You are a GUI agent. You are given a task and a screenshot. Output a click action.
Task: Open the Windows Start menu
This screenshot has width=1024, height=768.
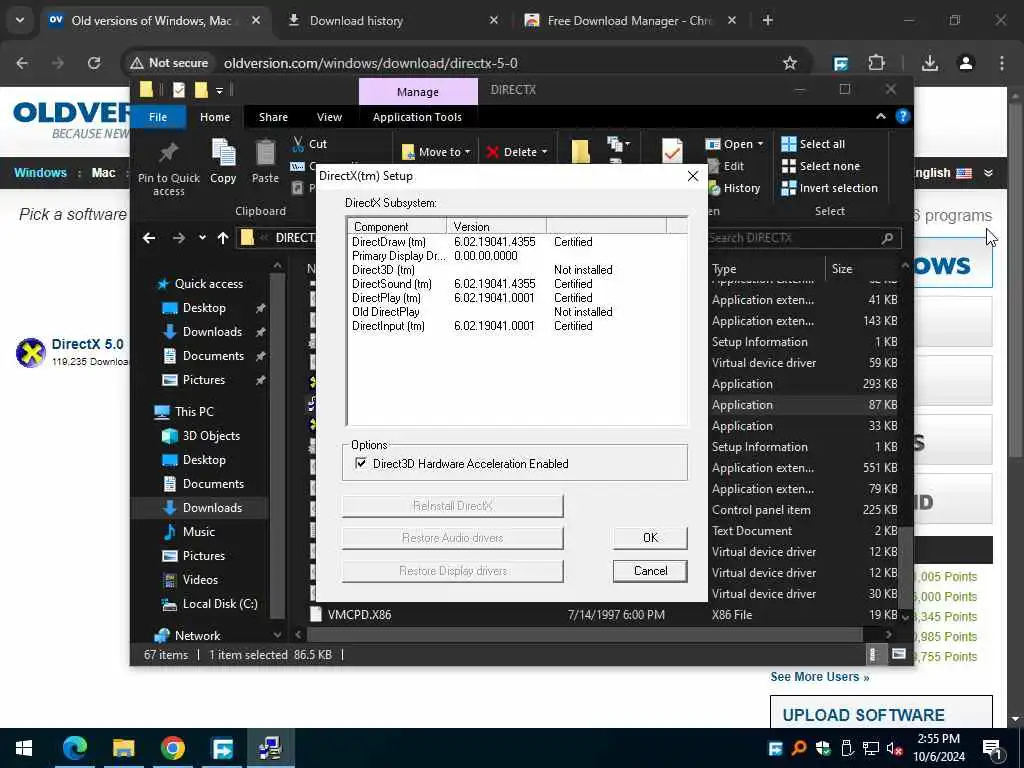(x=24, y=748)
